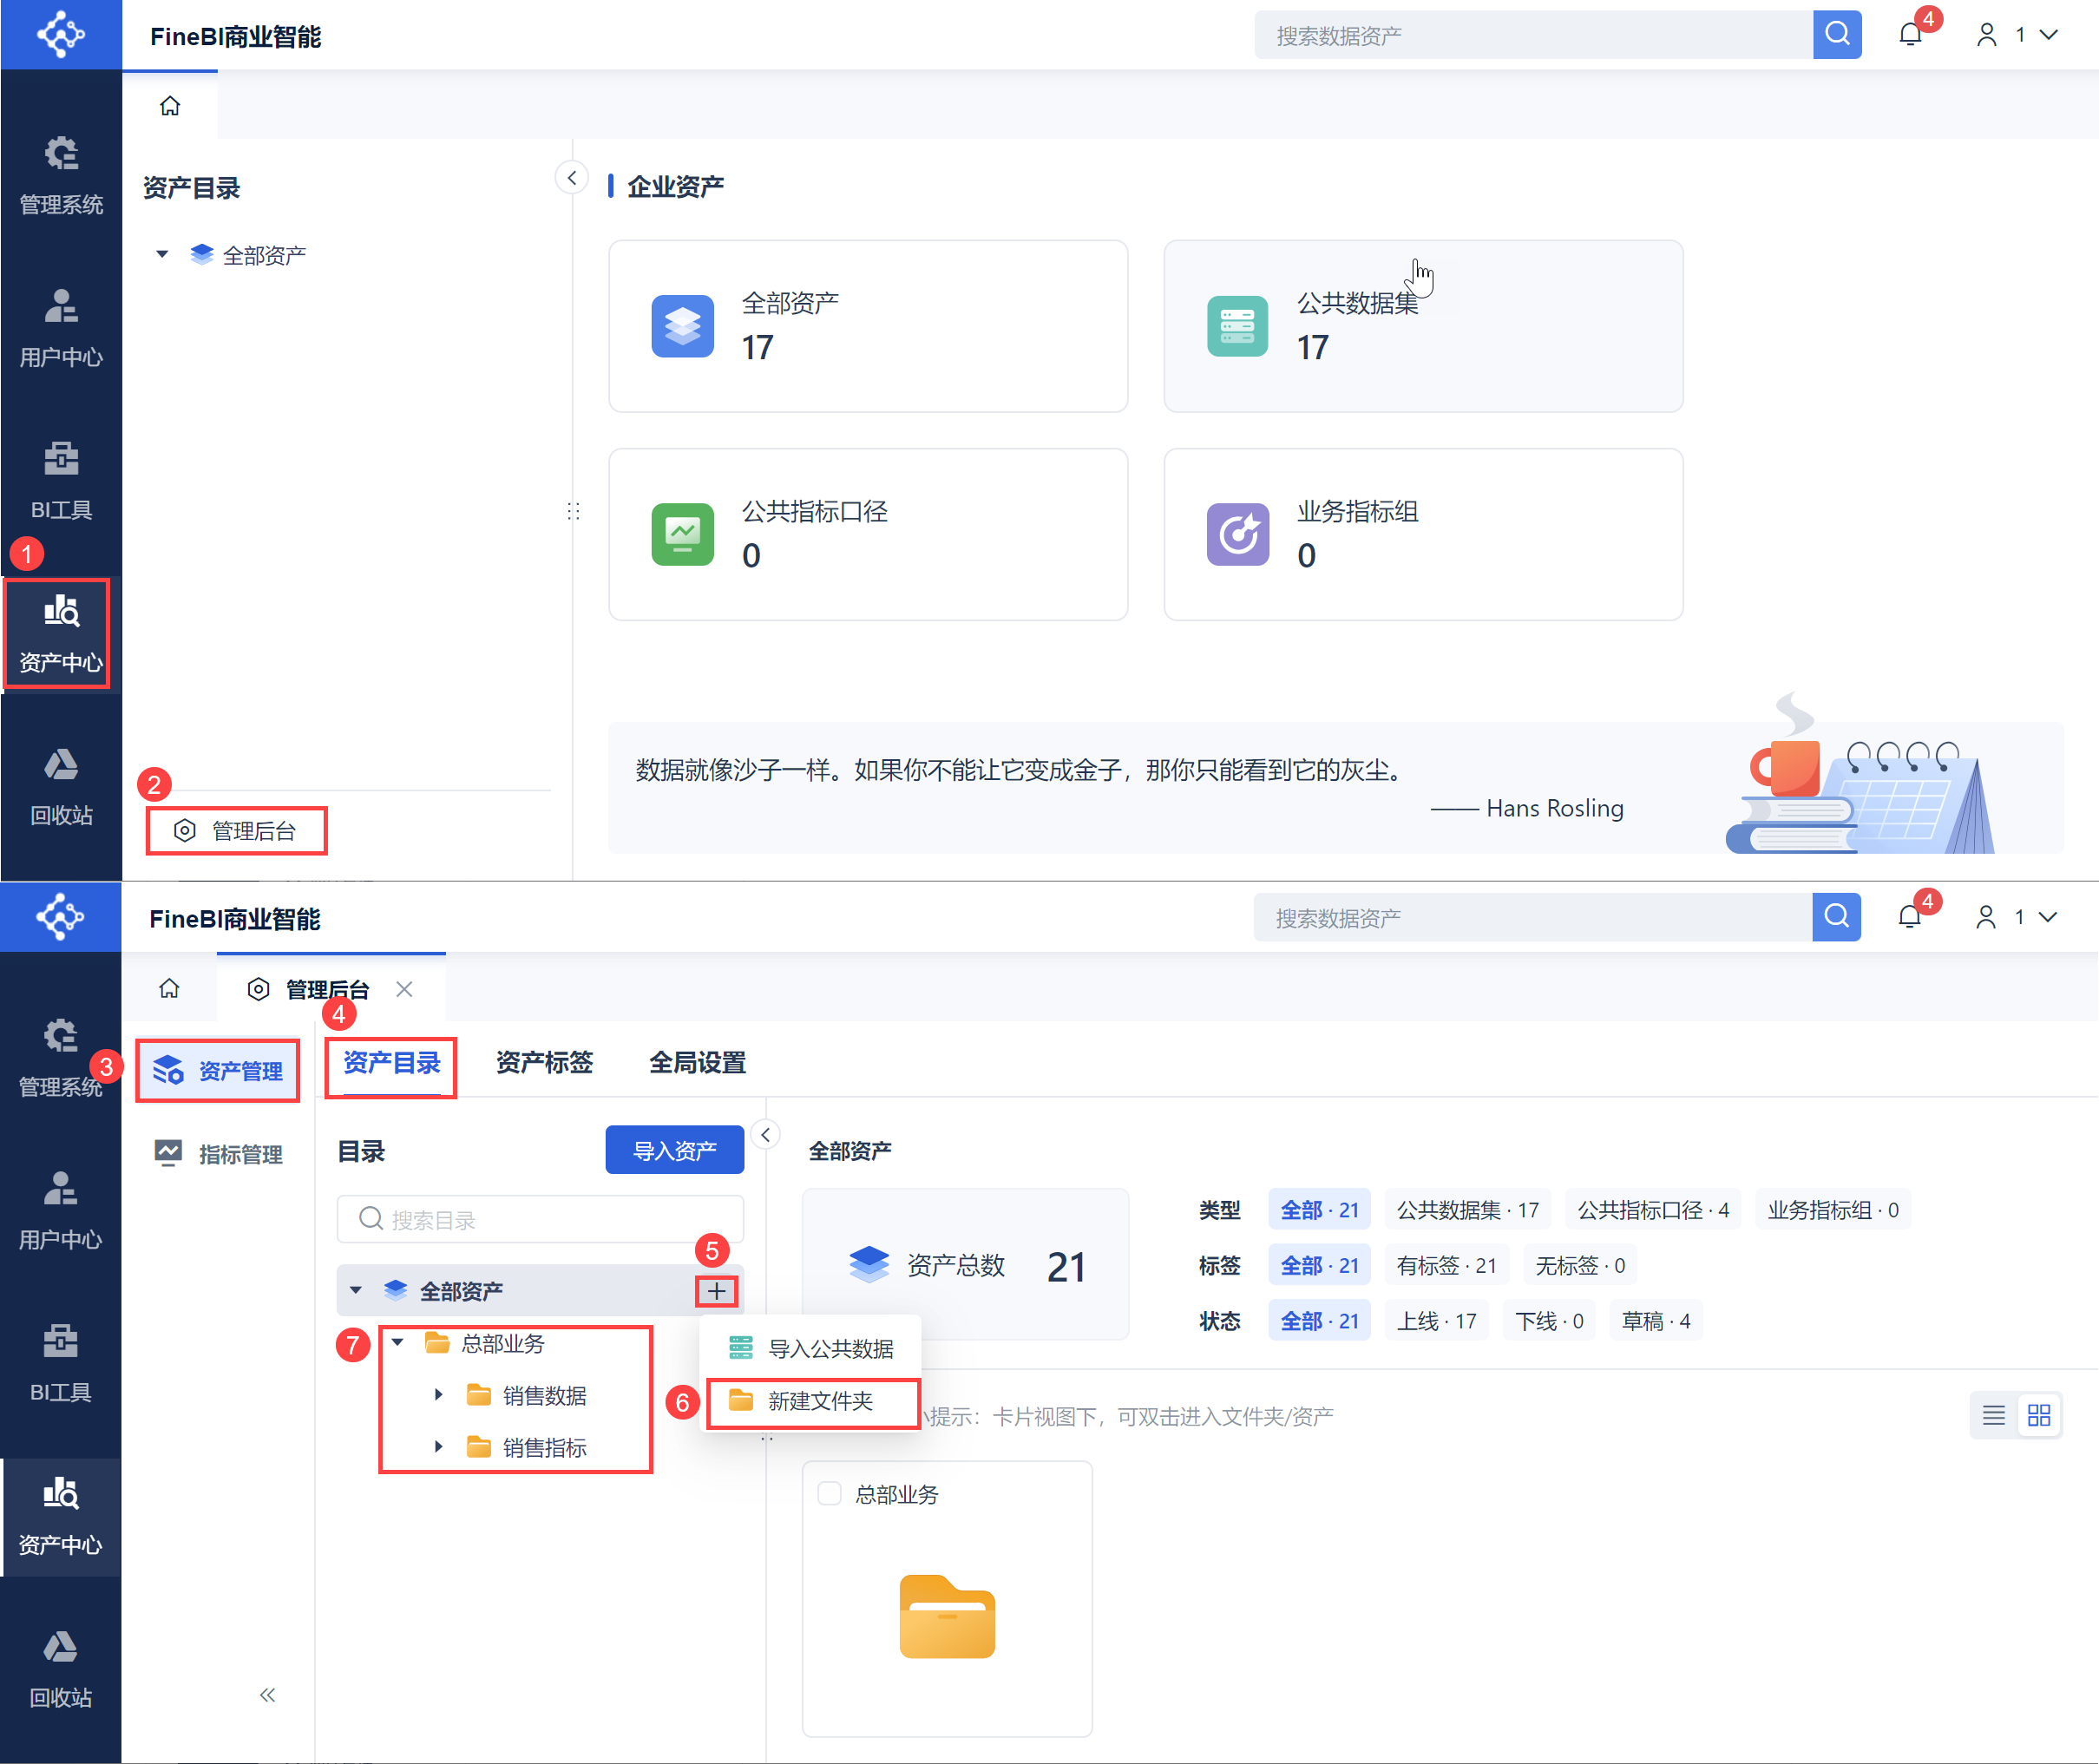Collapse the 总部业务 folder arrow
This screenshot has width=2099, height=1764.
pyautogui.click(x=398, y=1342)
